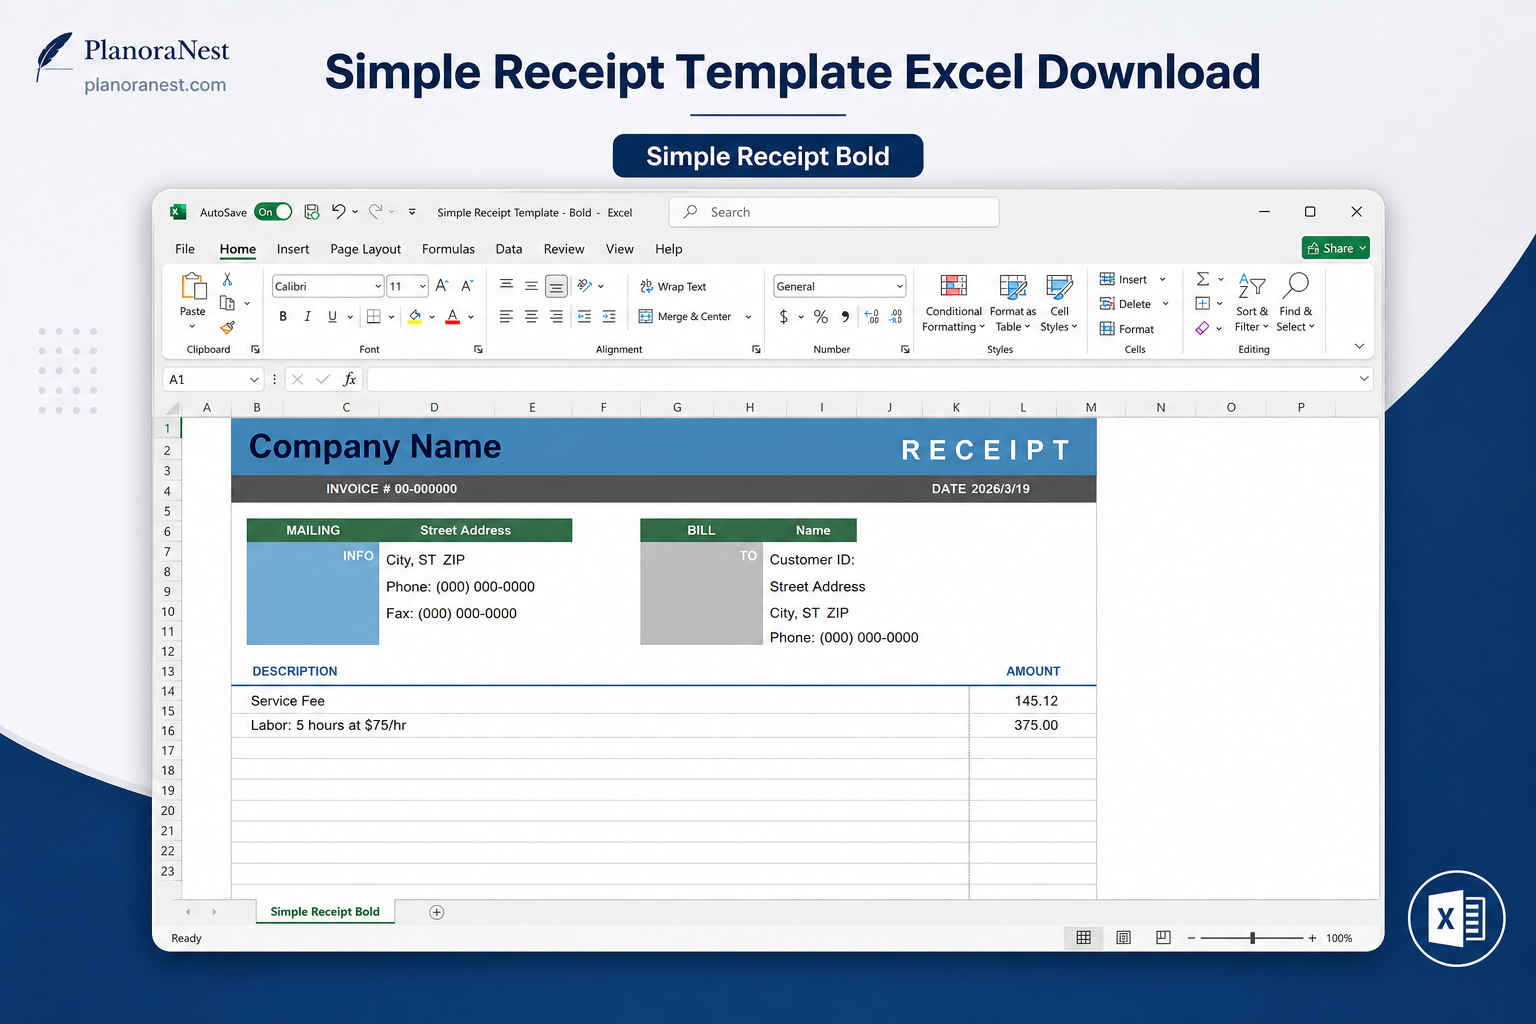Open the File menu
This screenshot has height=1024, width=1536.
(x=185, y=249)
